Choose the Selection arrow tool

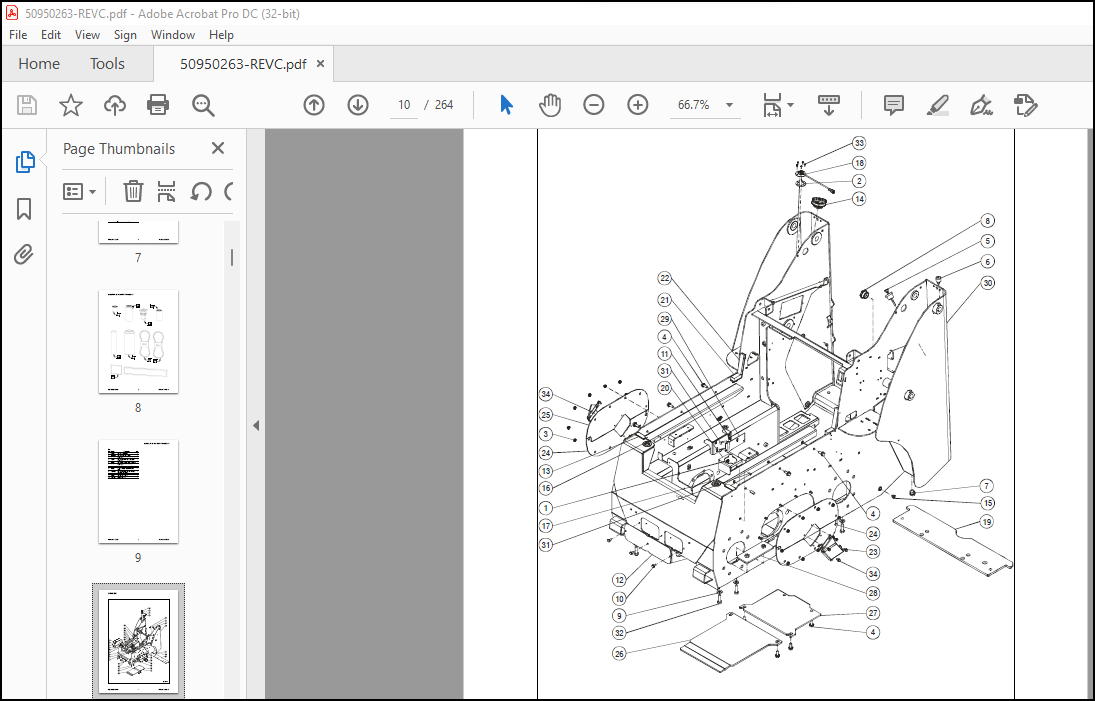[x=507, y=105]
